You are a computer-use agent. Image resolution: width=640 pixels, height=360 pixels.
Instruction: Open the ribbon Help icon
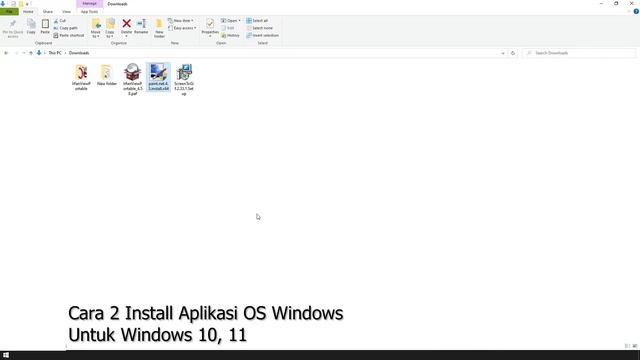click(636, 11)
